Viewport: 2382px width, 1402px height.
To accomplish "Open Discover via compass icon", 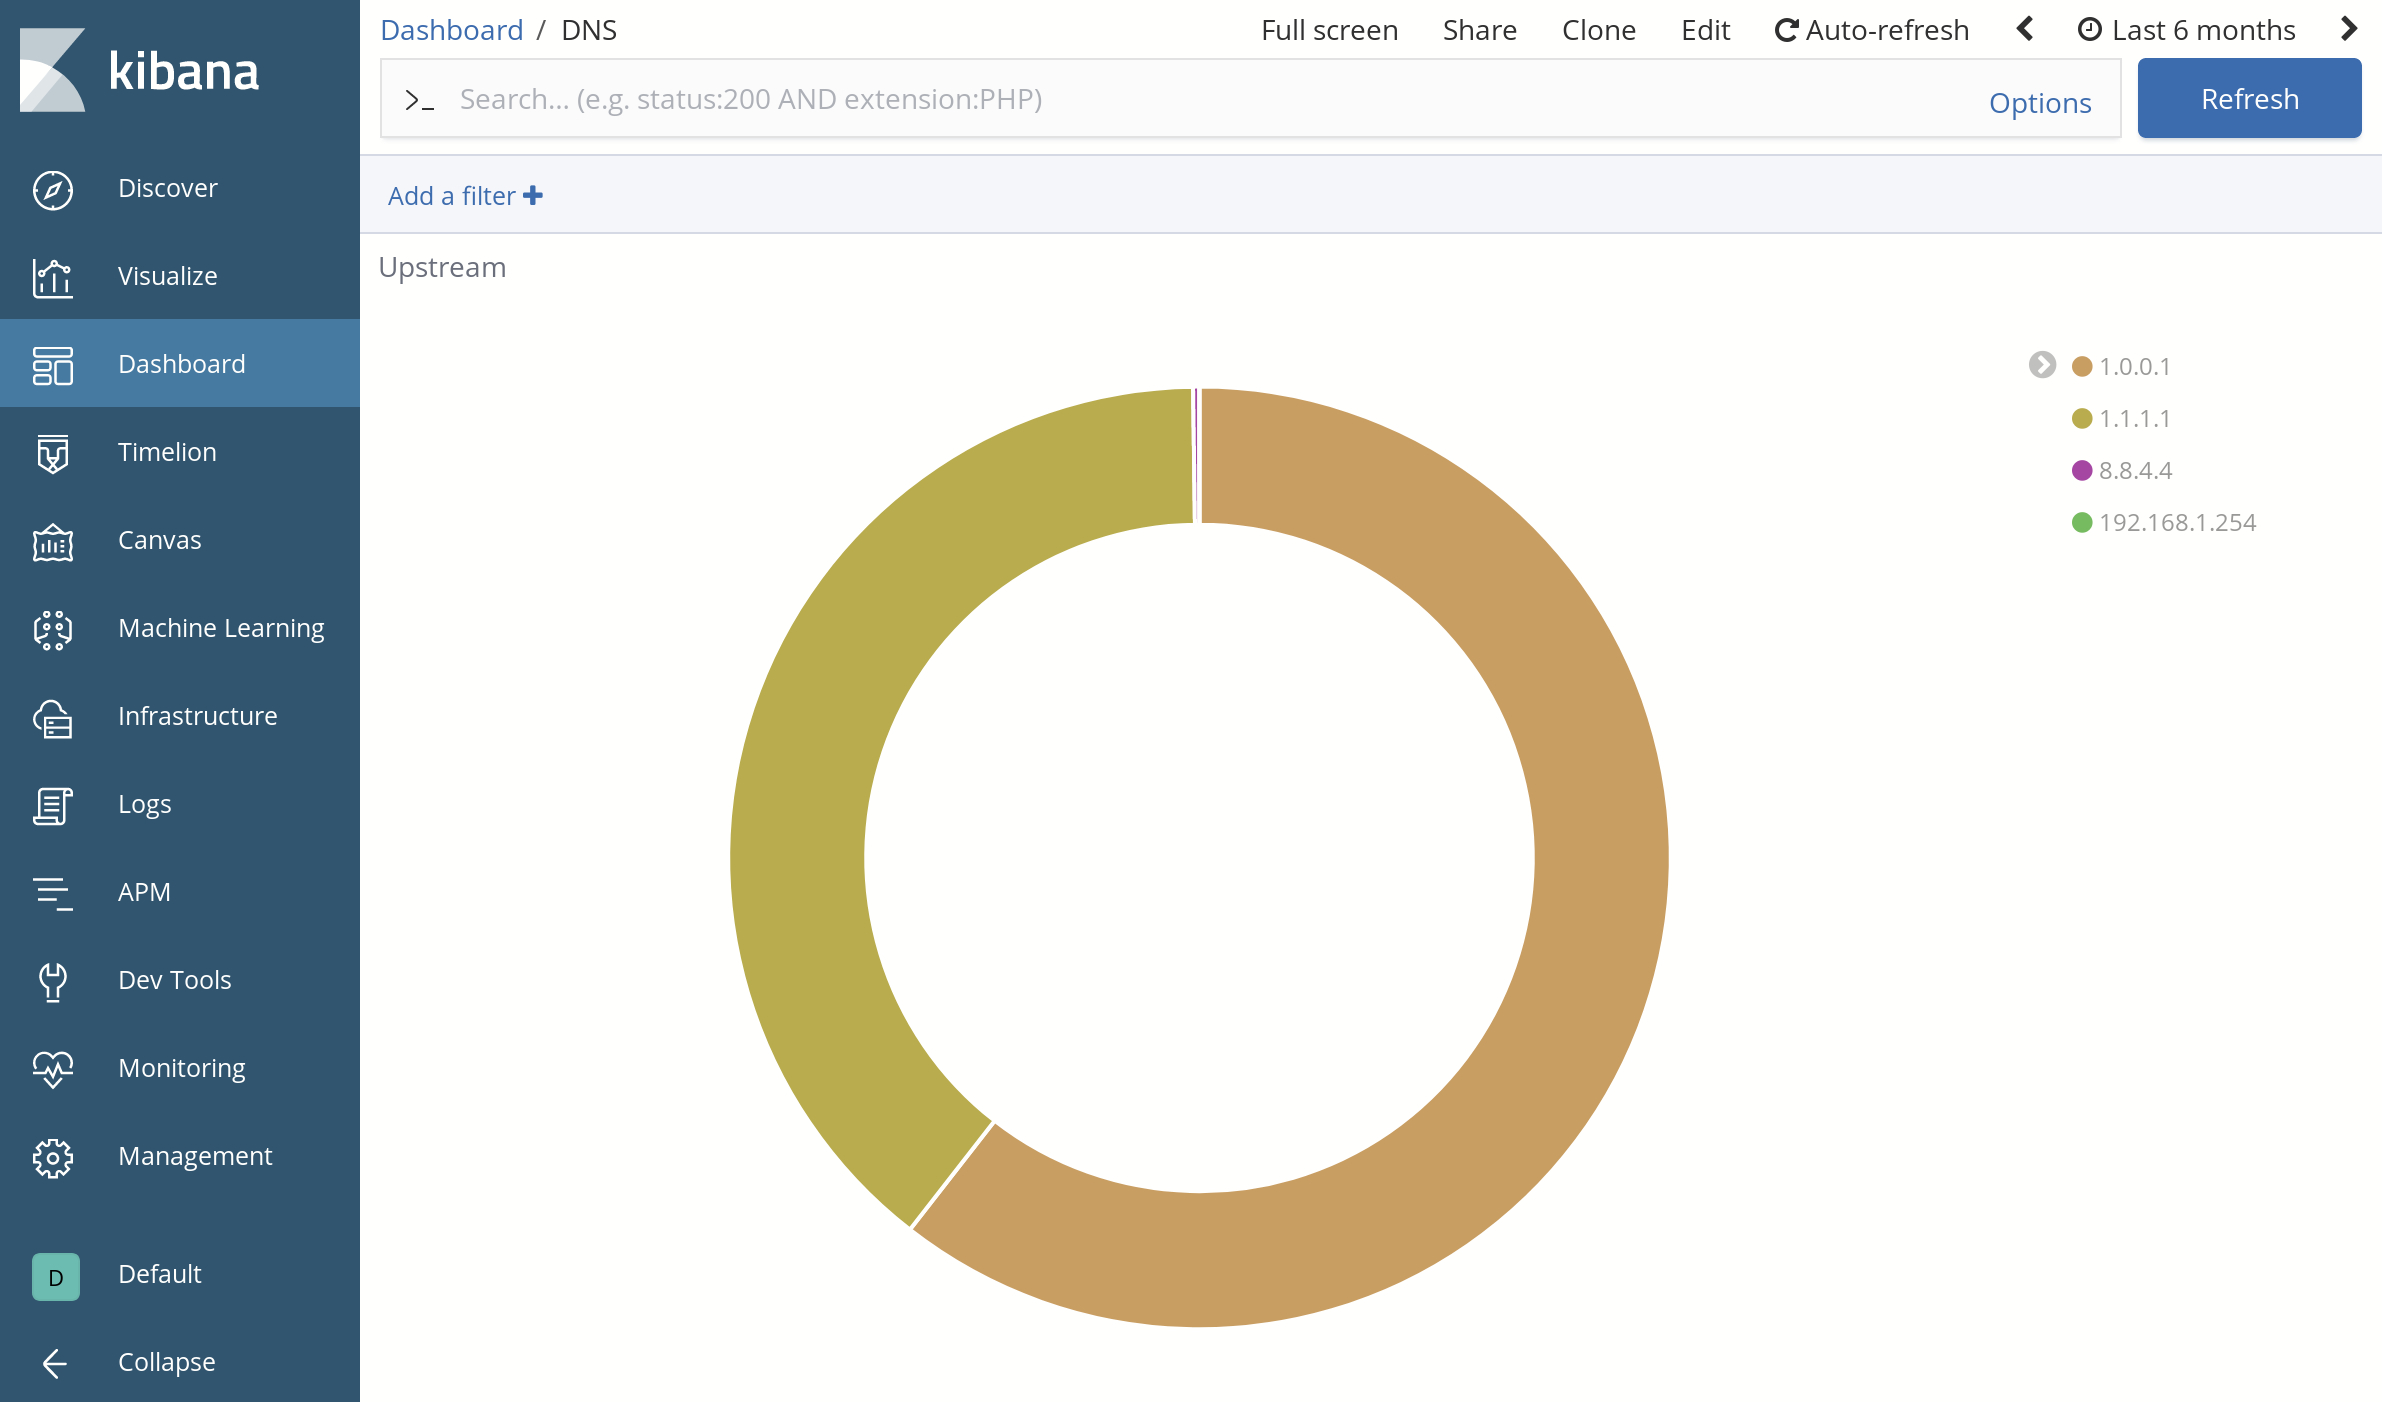I will pyautogui.click(x=53, y=190).
